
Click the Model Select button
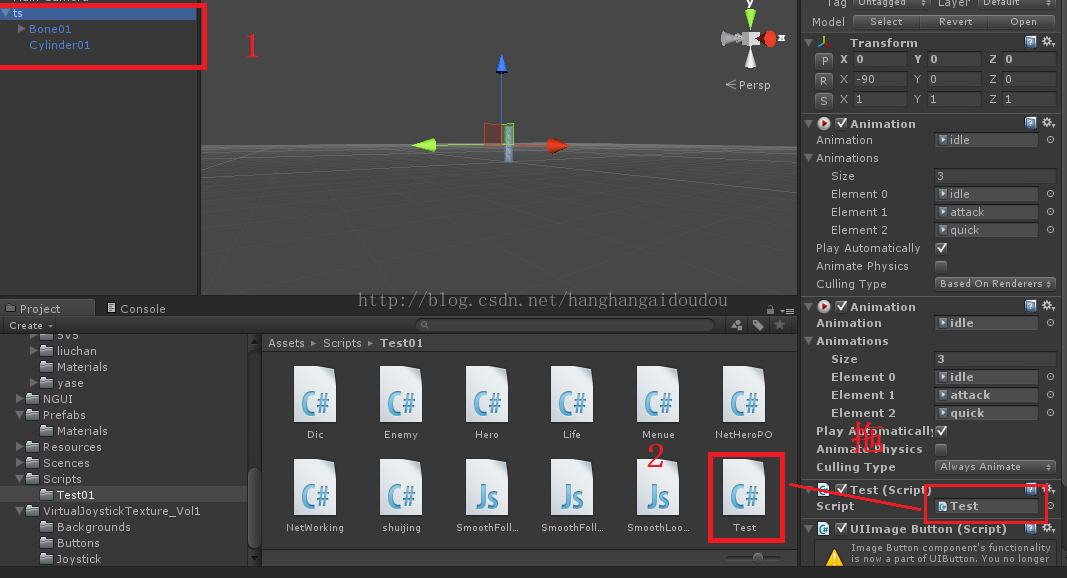885,22
